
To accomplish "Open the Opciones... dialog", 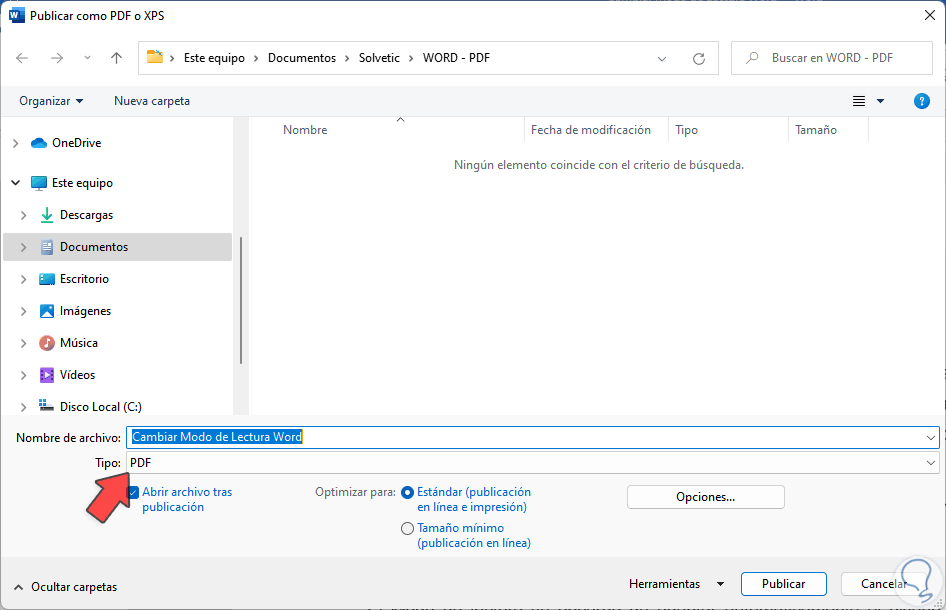I will (705, 497).
